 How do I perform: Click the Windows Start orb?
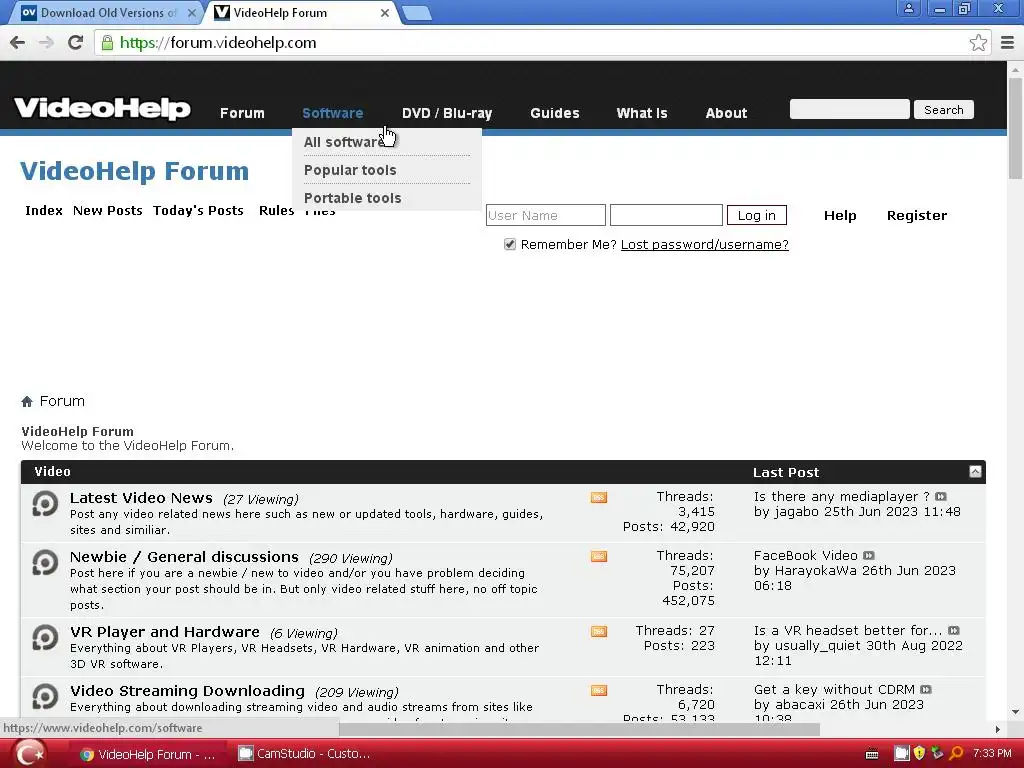tap(29, 754)
